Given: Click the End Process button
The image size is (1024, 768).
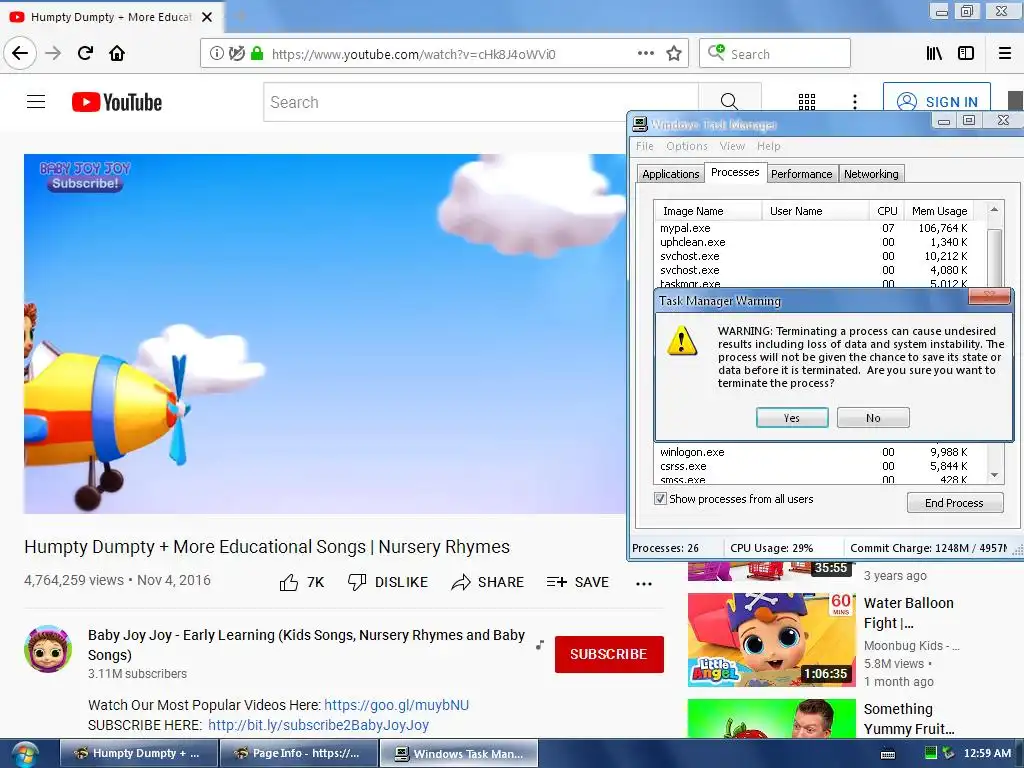Looking at the screenshot, I should pyautogui.click(x=954, y=503).
